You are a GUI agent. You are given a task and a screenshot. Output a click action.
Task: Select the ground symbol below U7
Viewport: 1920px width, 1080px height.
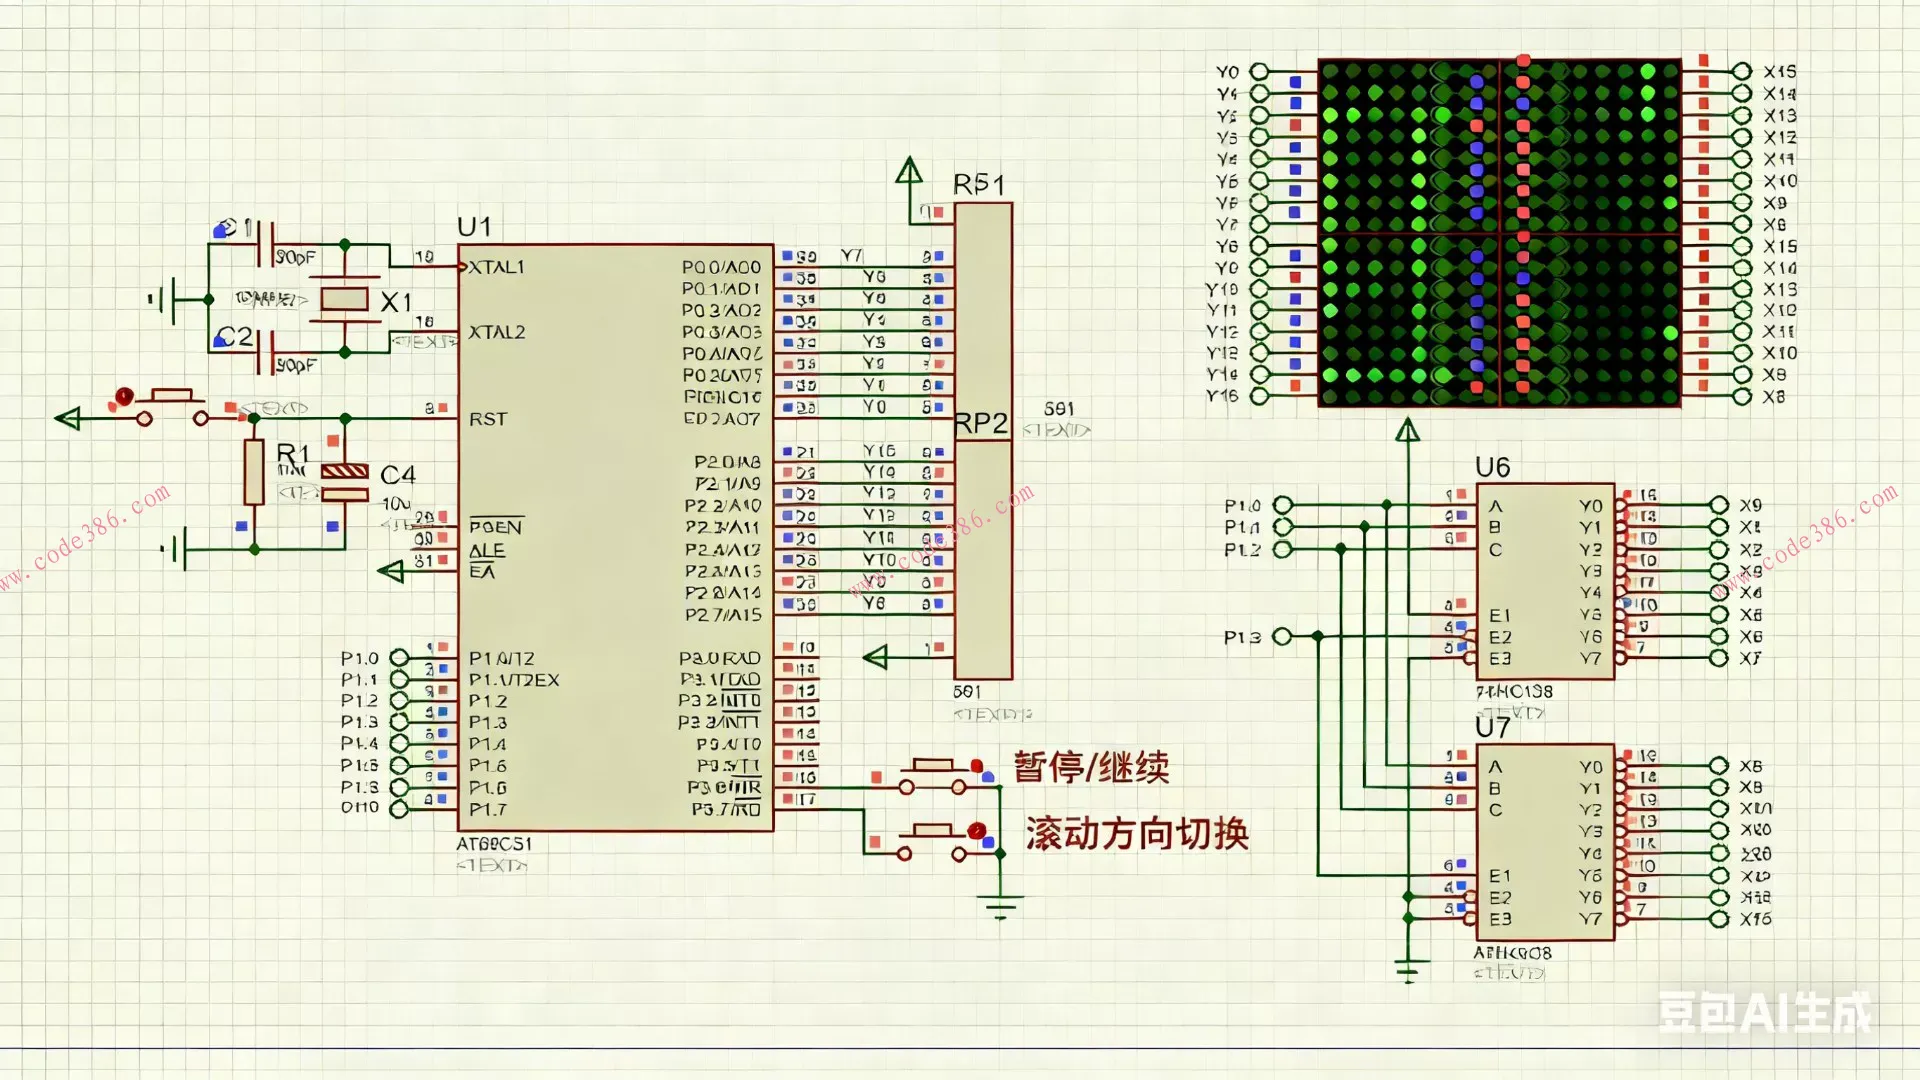pos(1407,969)
